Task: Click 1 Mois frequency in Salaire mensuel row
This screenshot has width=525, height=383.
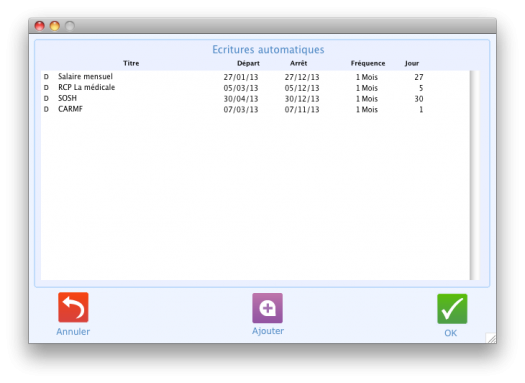Action: tap(367, 77)
